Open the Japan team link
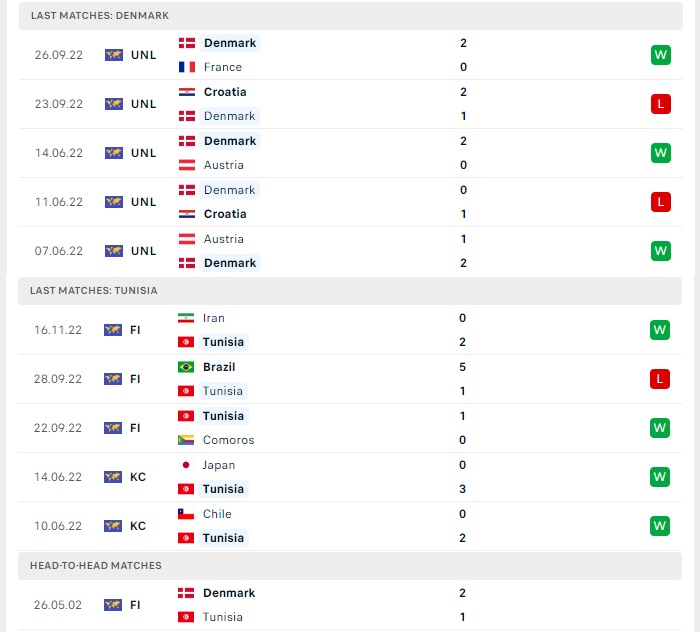The height and width of the screenshot is (632, 700). pyautogui.click(x=219, y=465)
